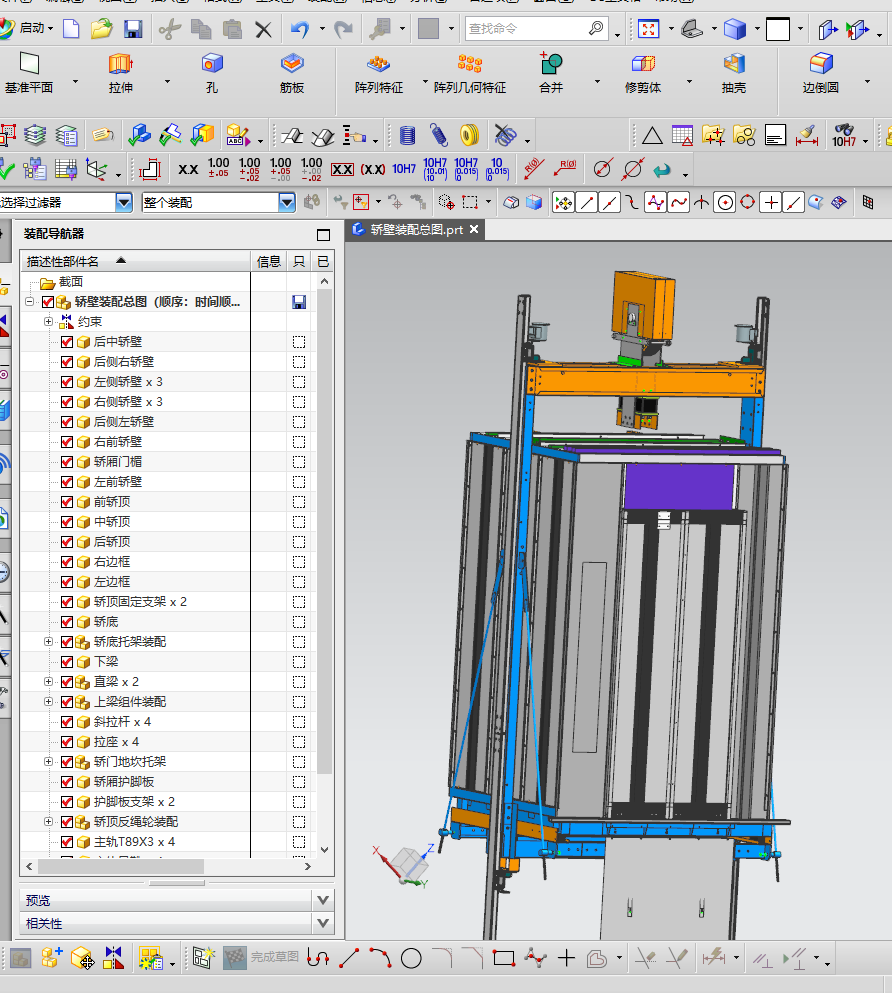Toggle visibility checkbox for 轿厢门楣

[x=67, y=462]
